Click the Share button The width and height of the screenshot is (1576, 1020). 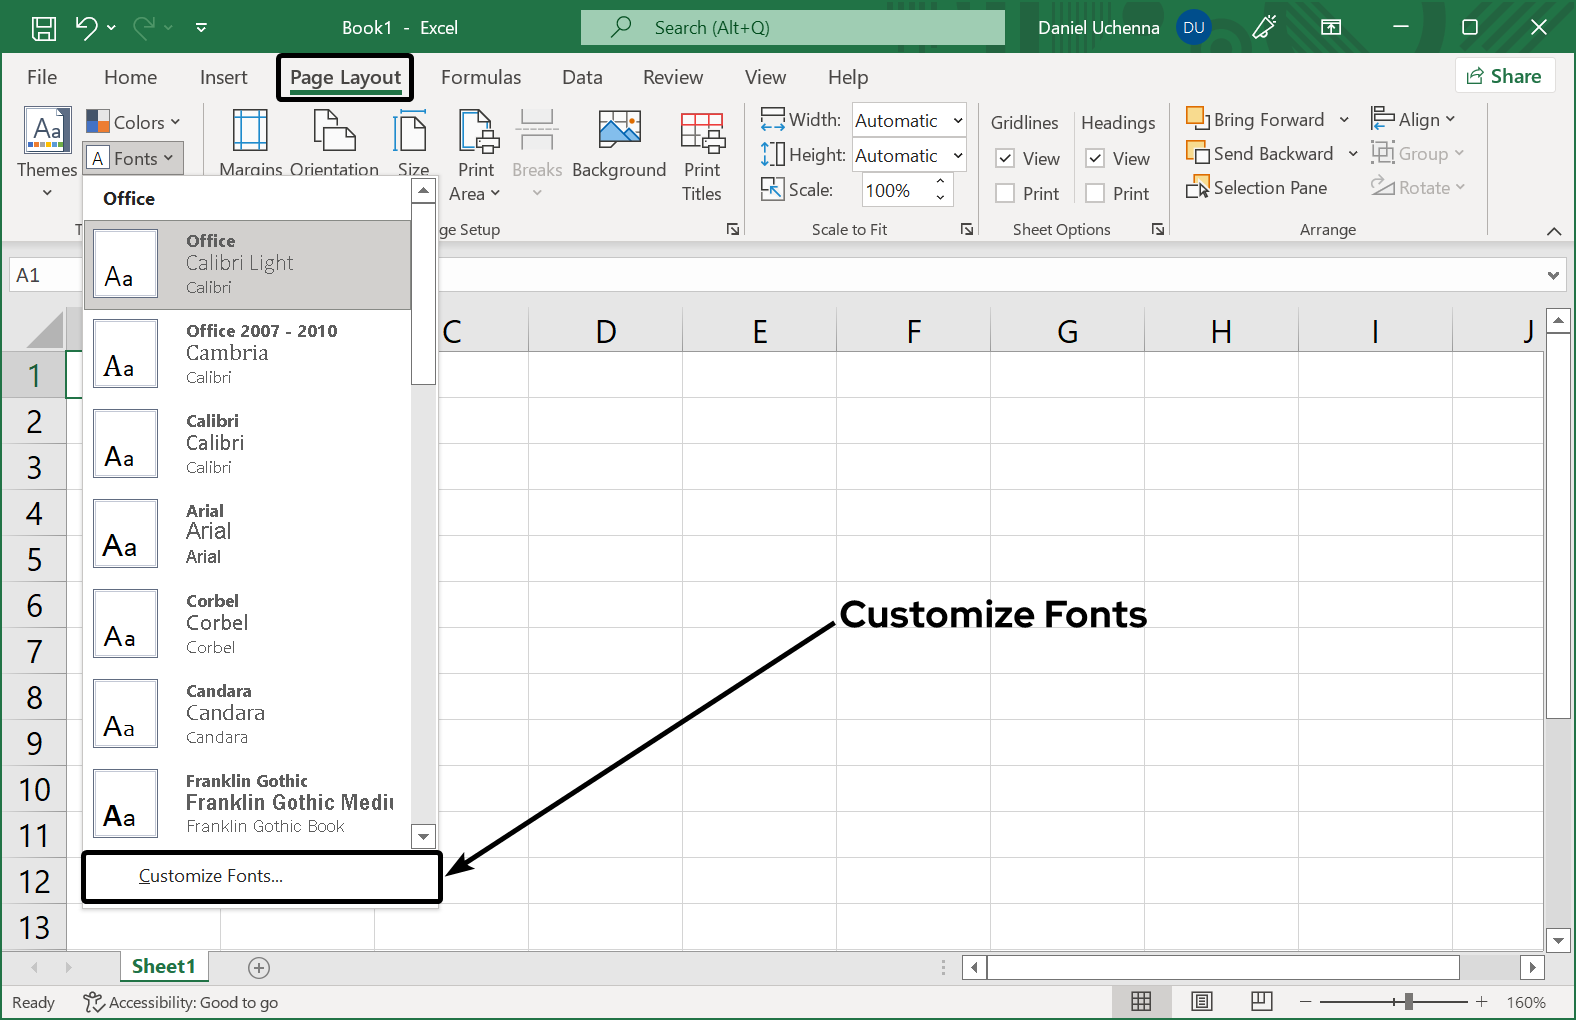[x=1505, y=76]
